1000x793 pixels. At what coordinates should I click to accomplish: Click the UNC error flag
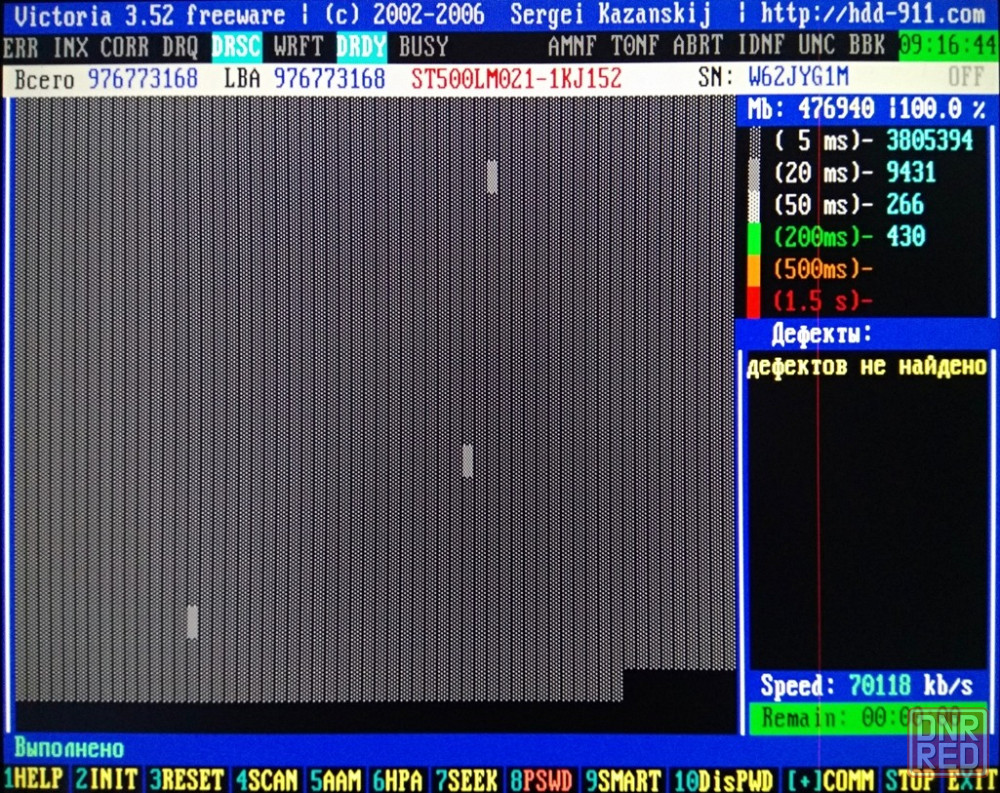tap(817, 46)
